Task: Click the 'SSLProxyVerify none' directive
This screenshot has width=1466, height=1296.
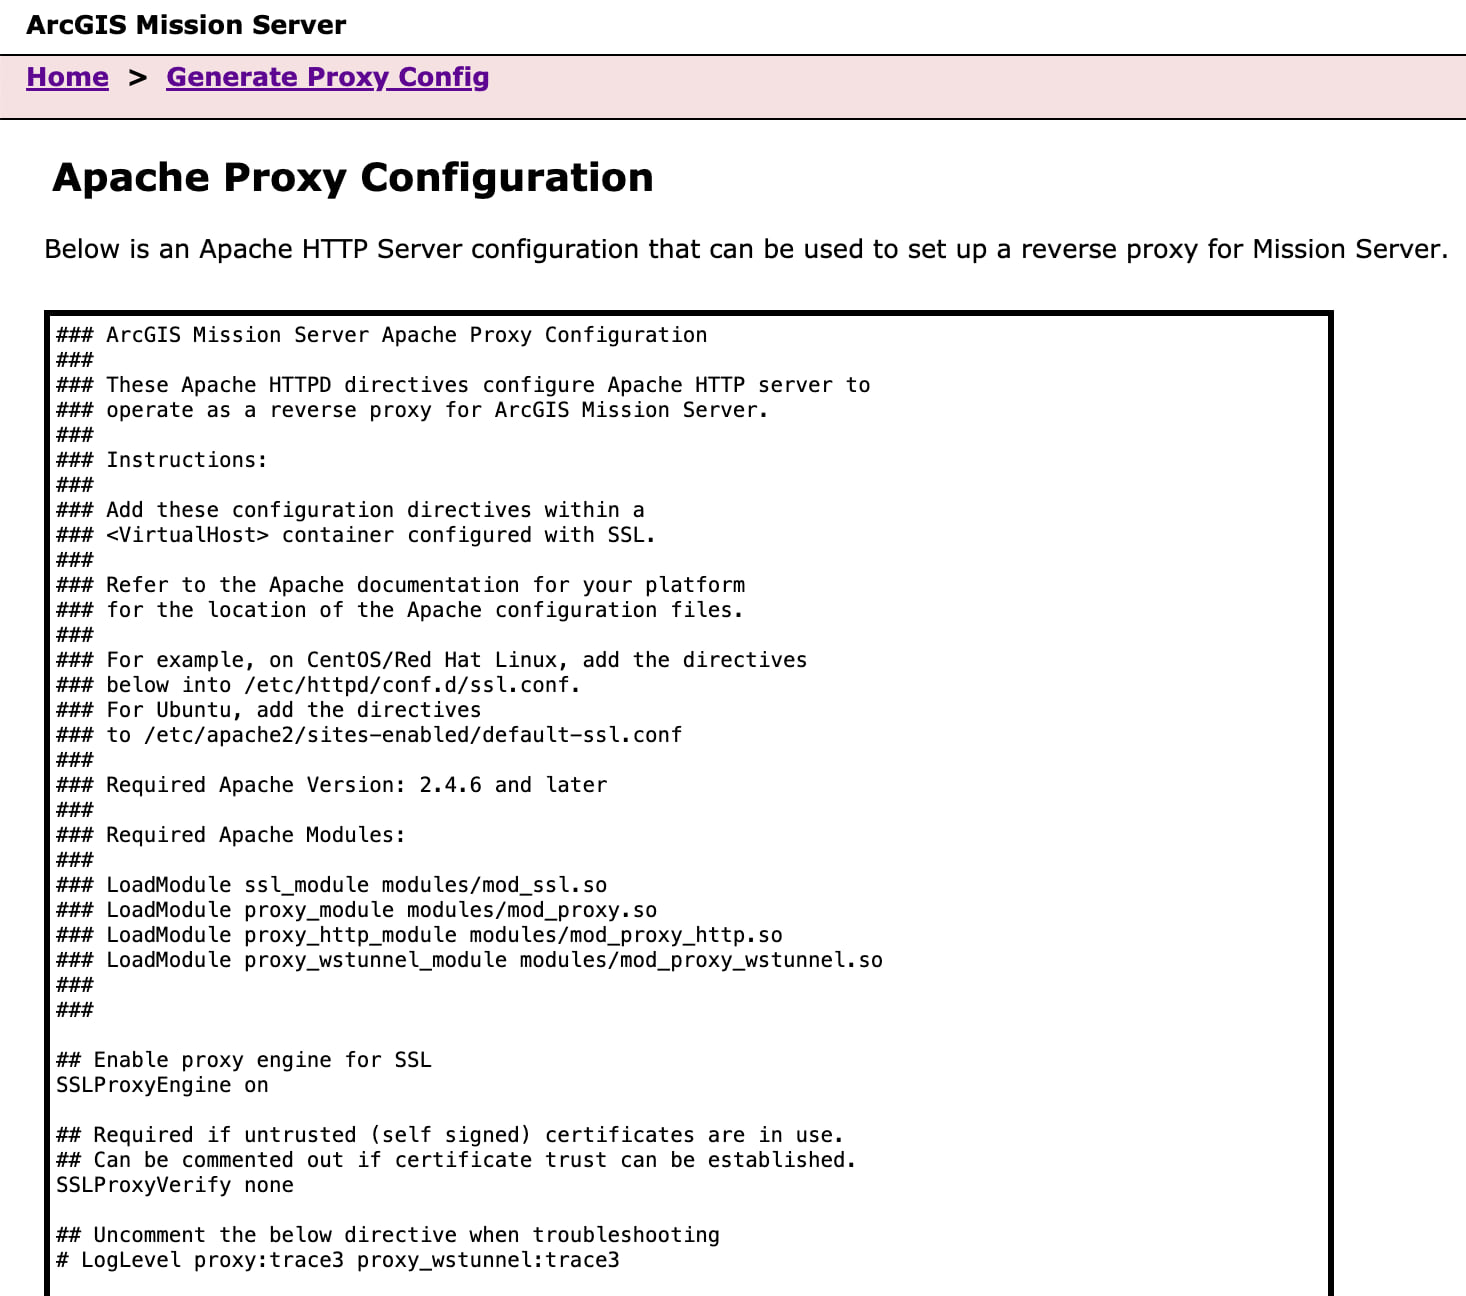Action: (x=175, y=1185)
